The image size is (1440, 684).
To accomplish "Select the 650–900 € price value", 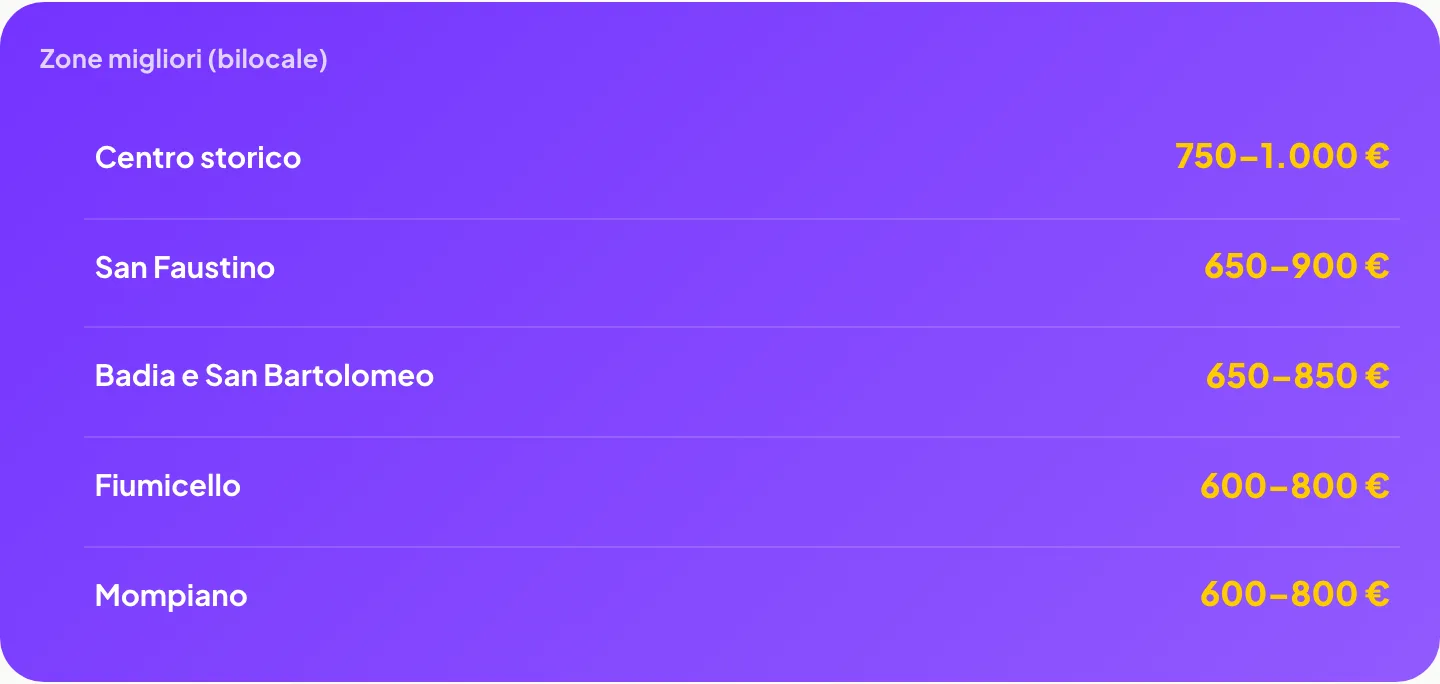I will 1297,266.
